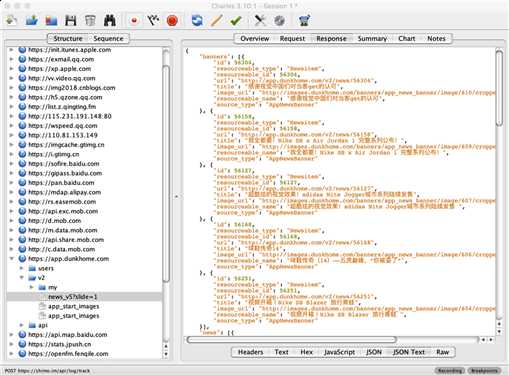
Task: Select the Raw view button
Action: pyautogui.click(x=442, y=352)
